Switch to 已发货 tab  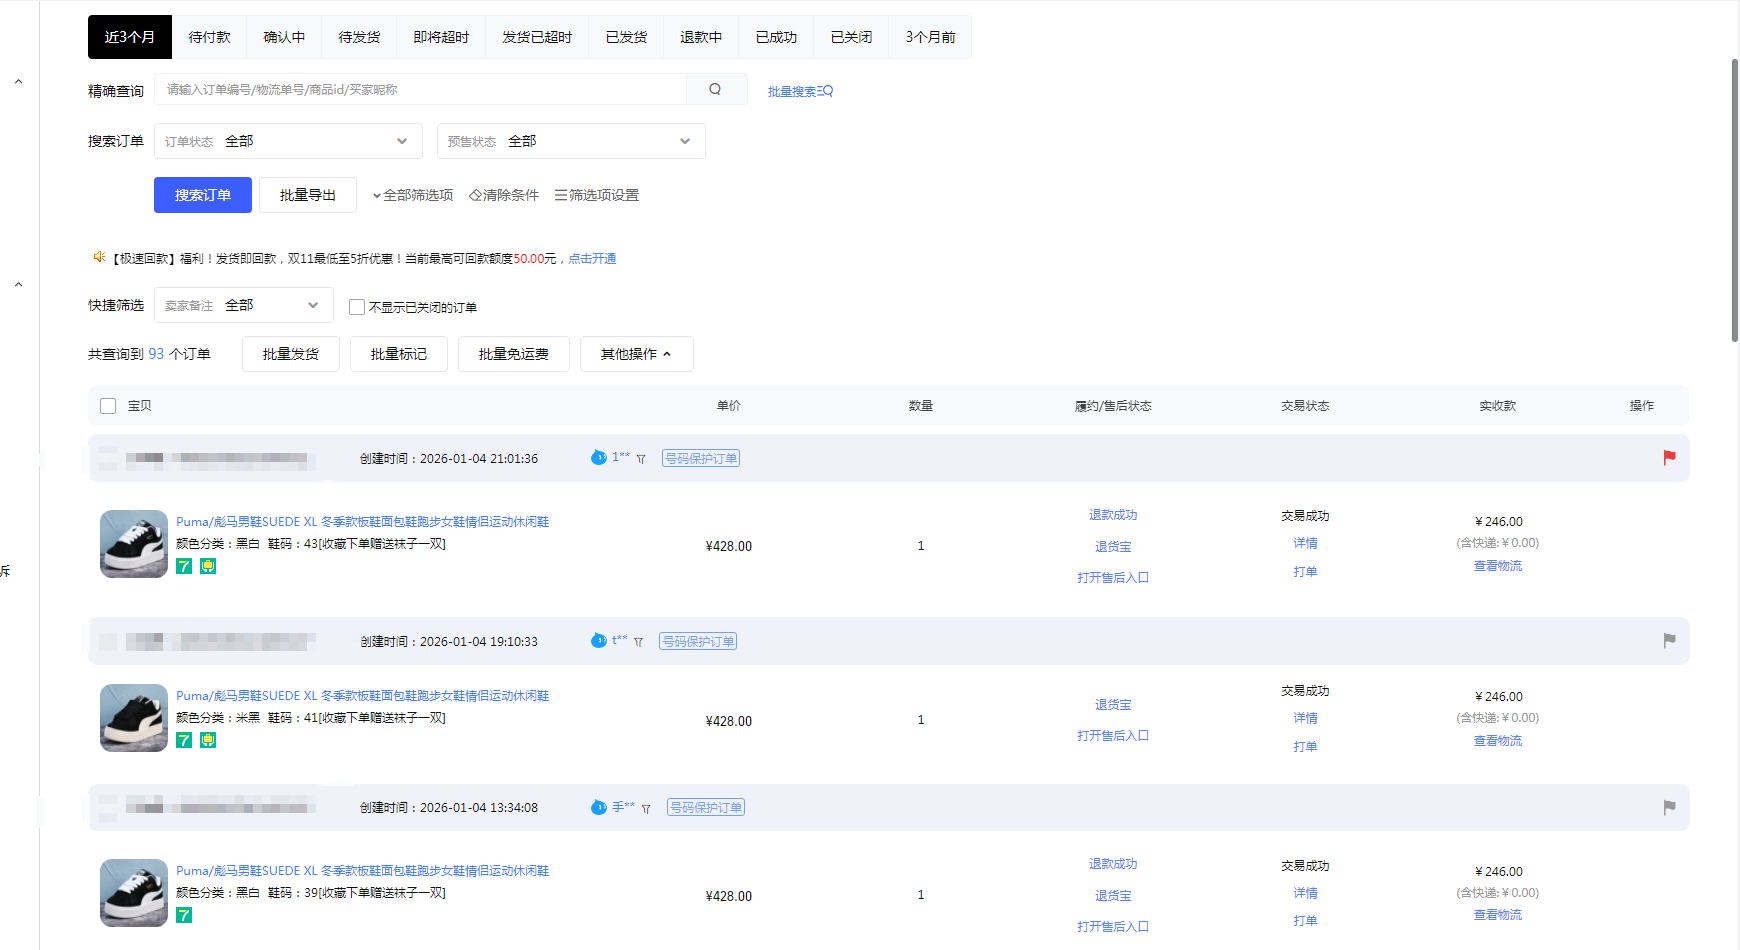coord(626,37)
